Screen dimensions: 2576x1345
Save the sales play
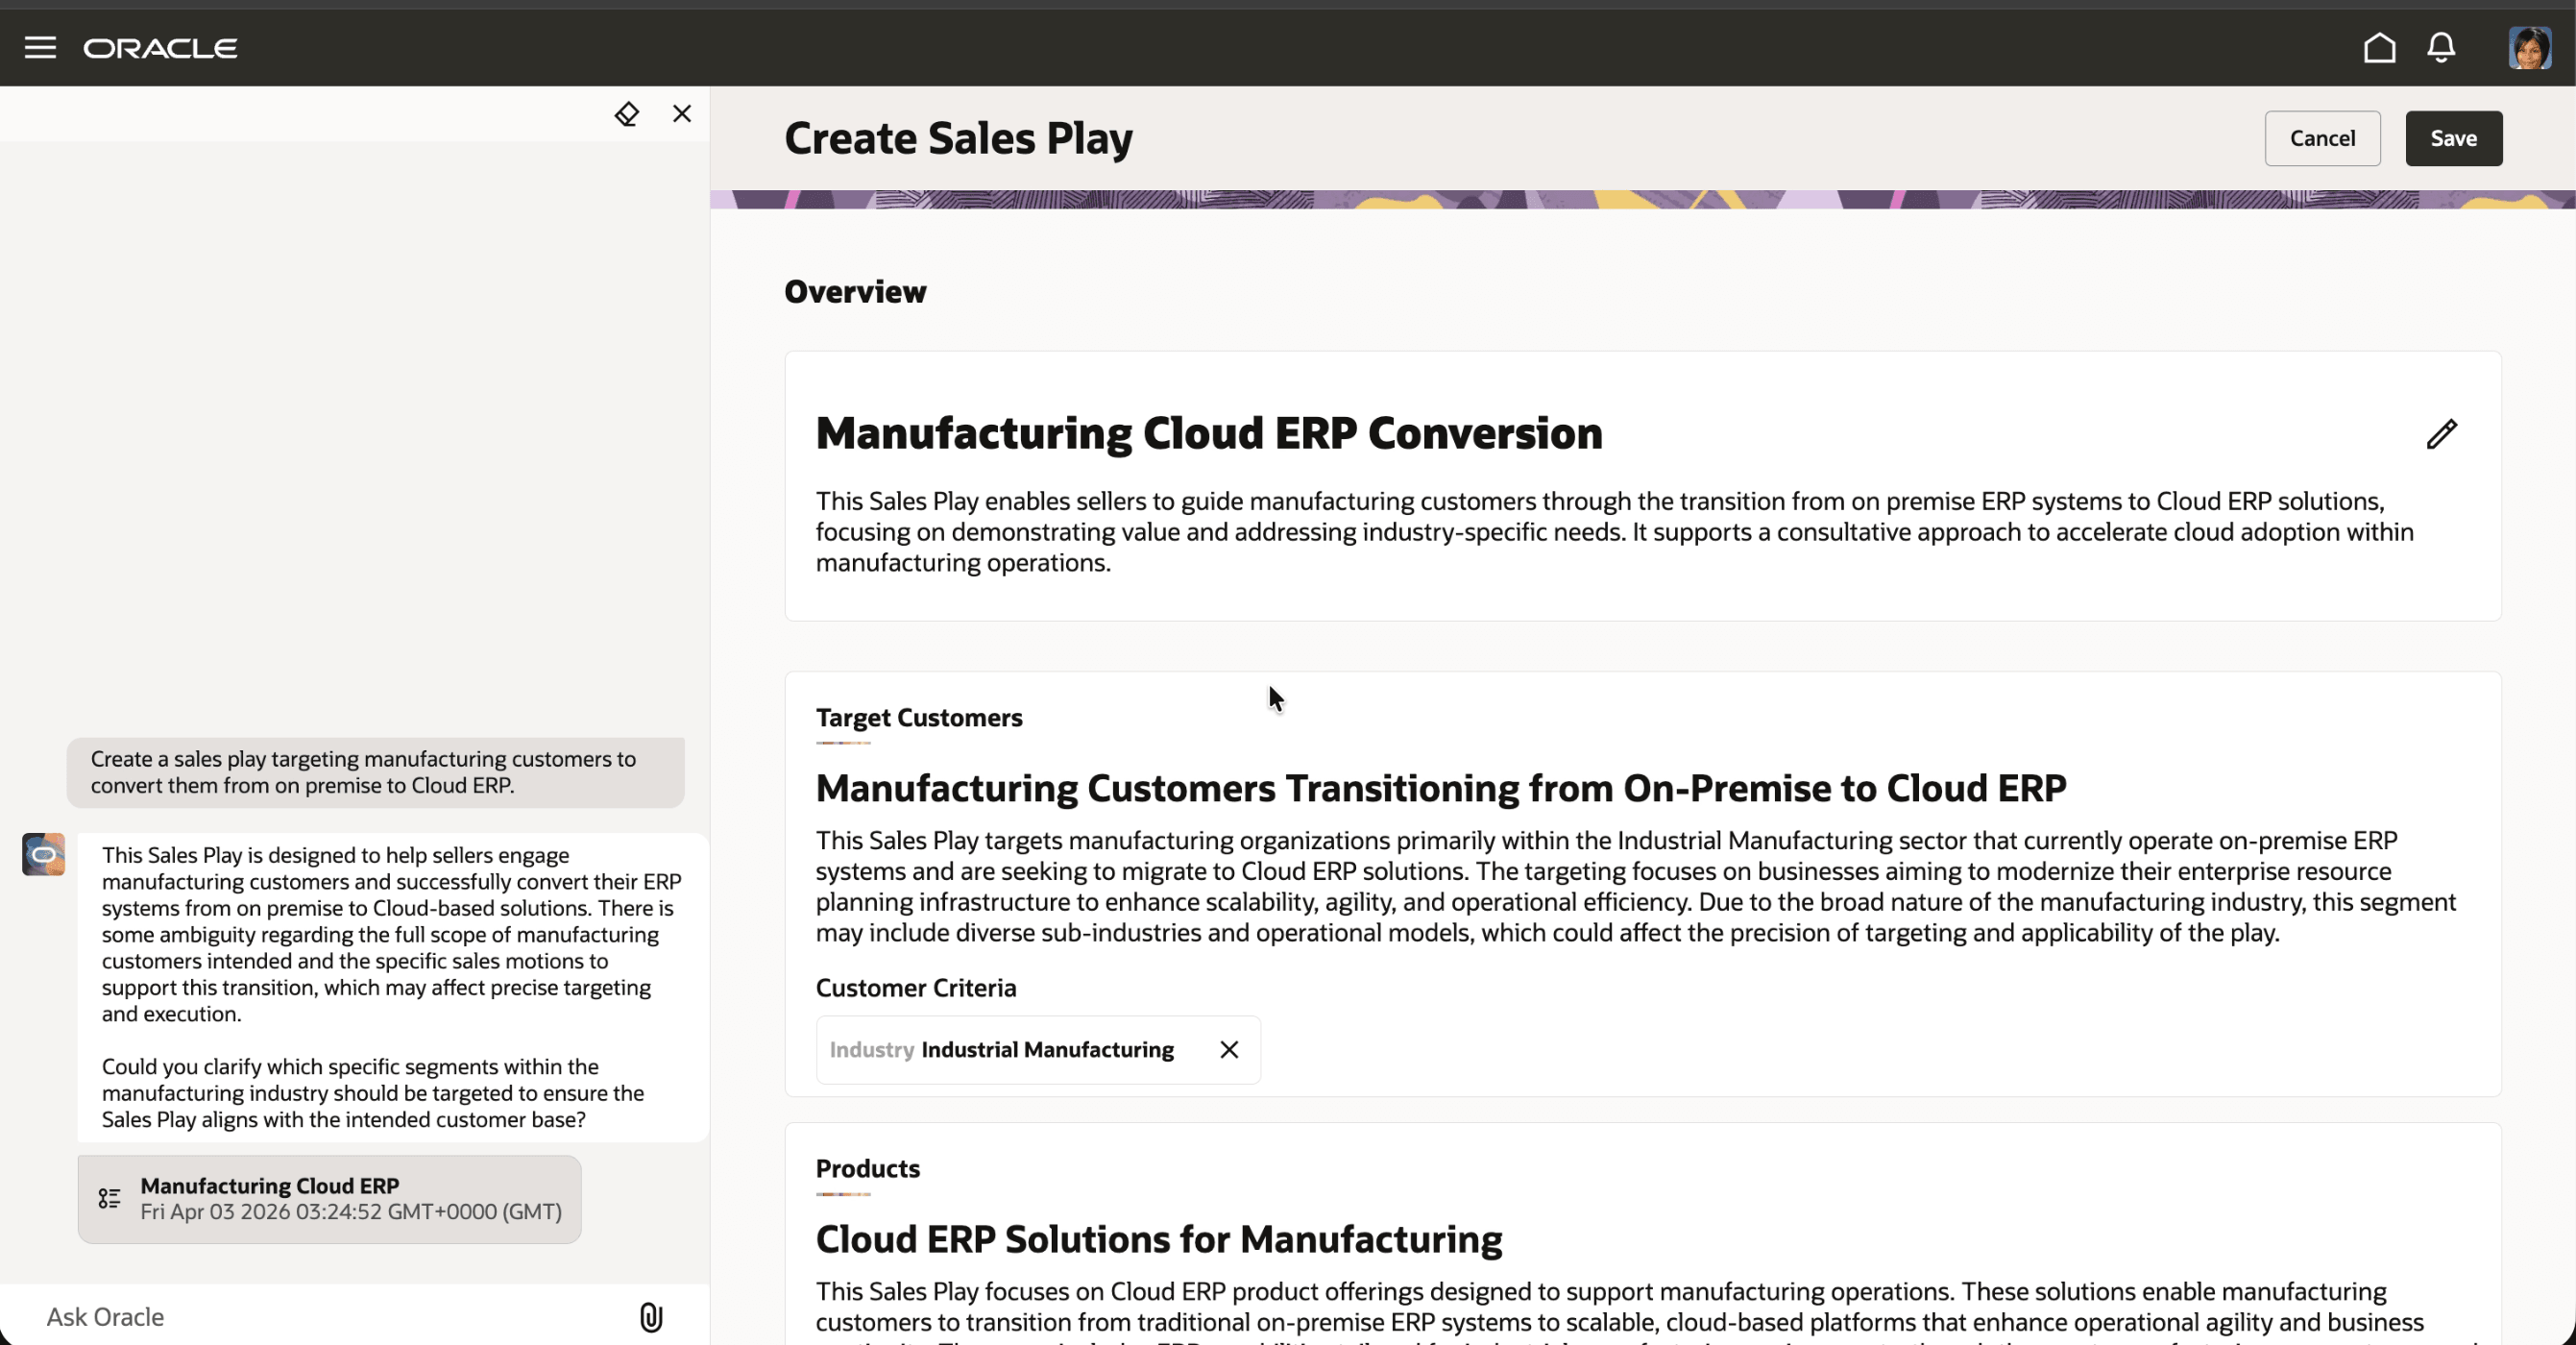[x=2453, y=138]
